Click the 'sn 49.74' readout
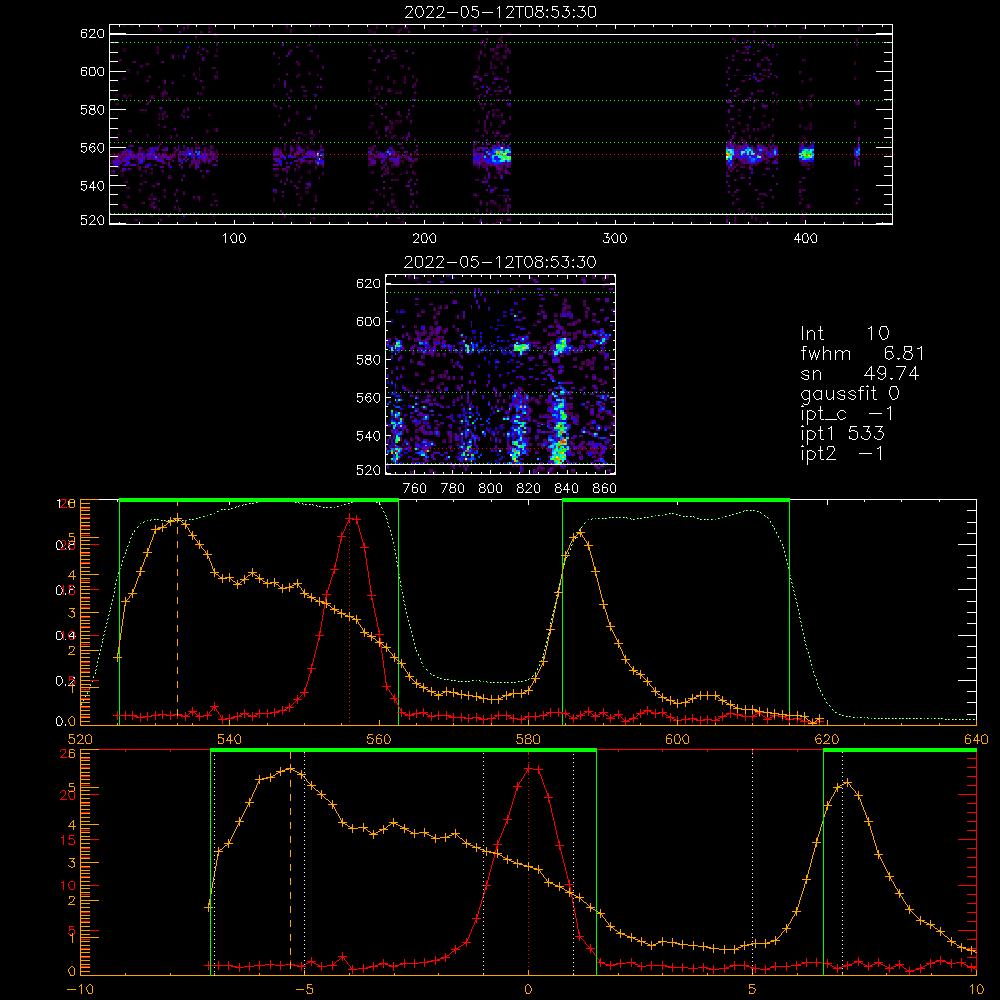Image resolution: width=1000 pixels, height=1000 pixels. [x=860, y=373]
